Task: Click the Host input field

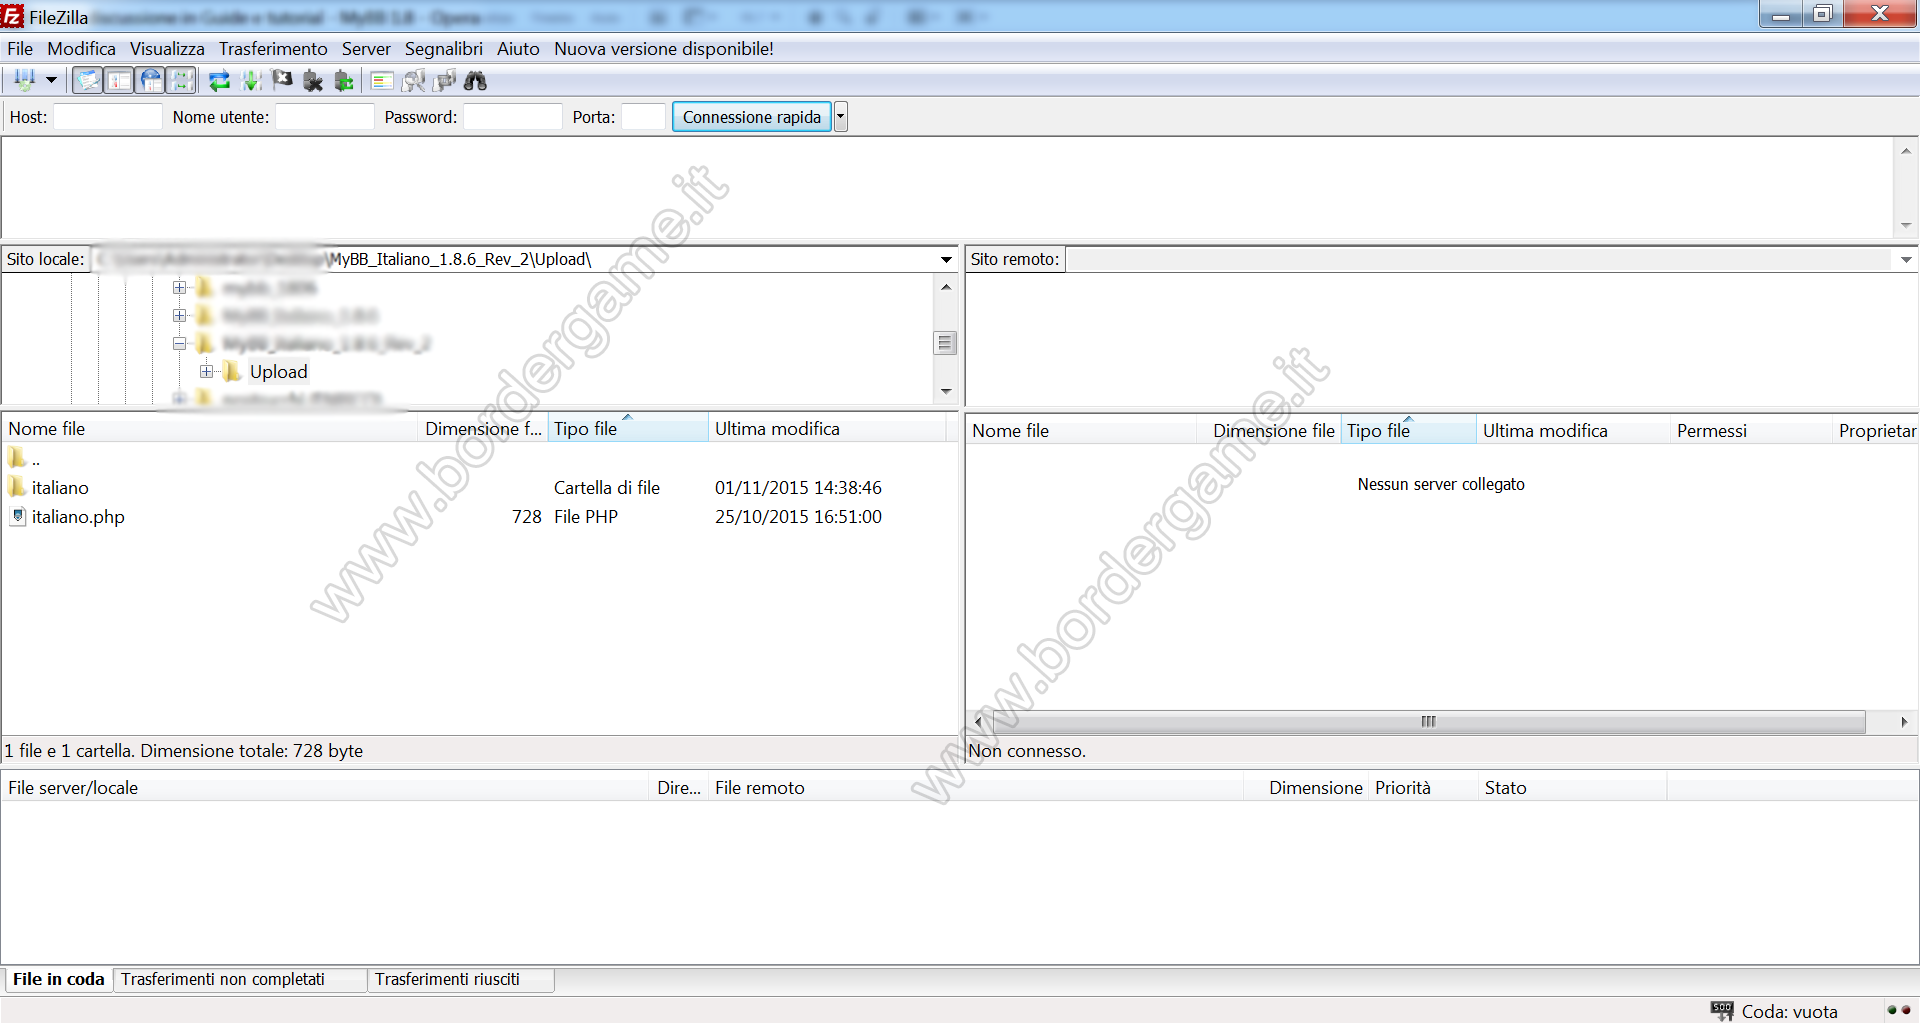Action: 108,117
